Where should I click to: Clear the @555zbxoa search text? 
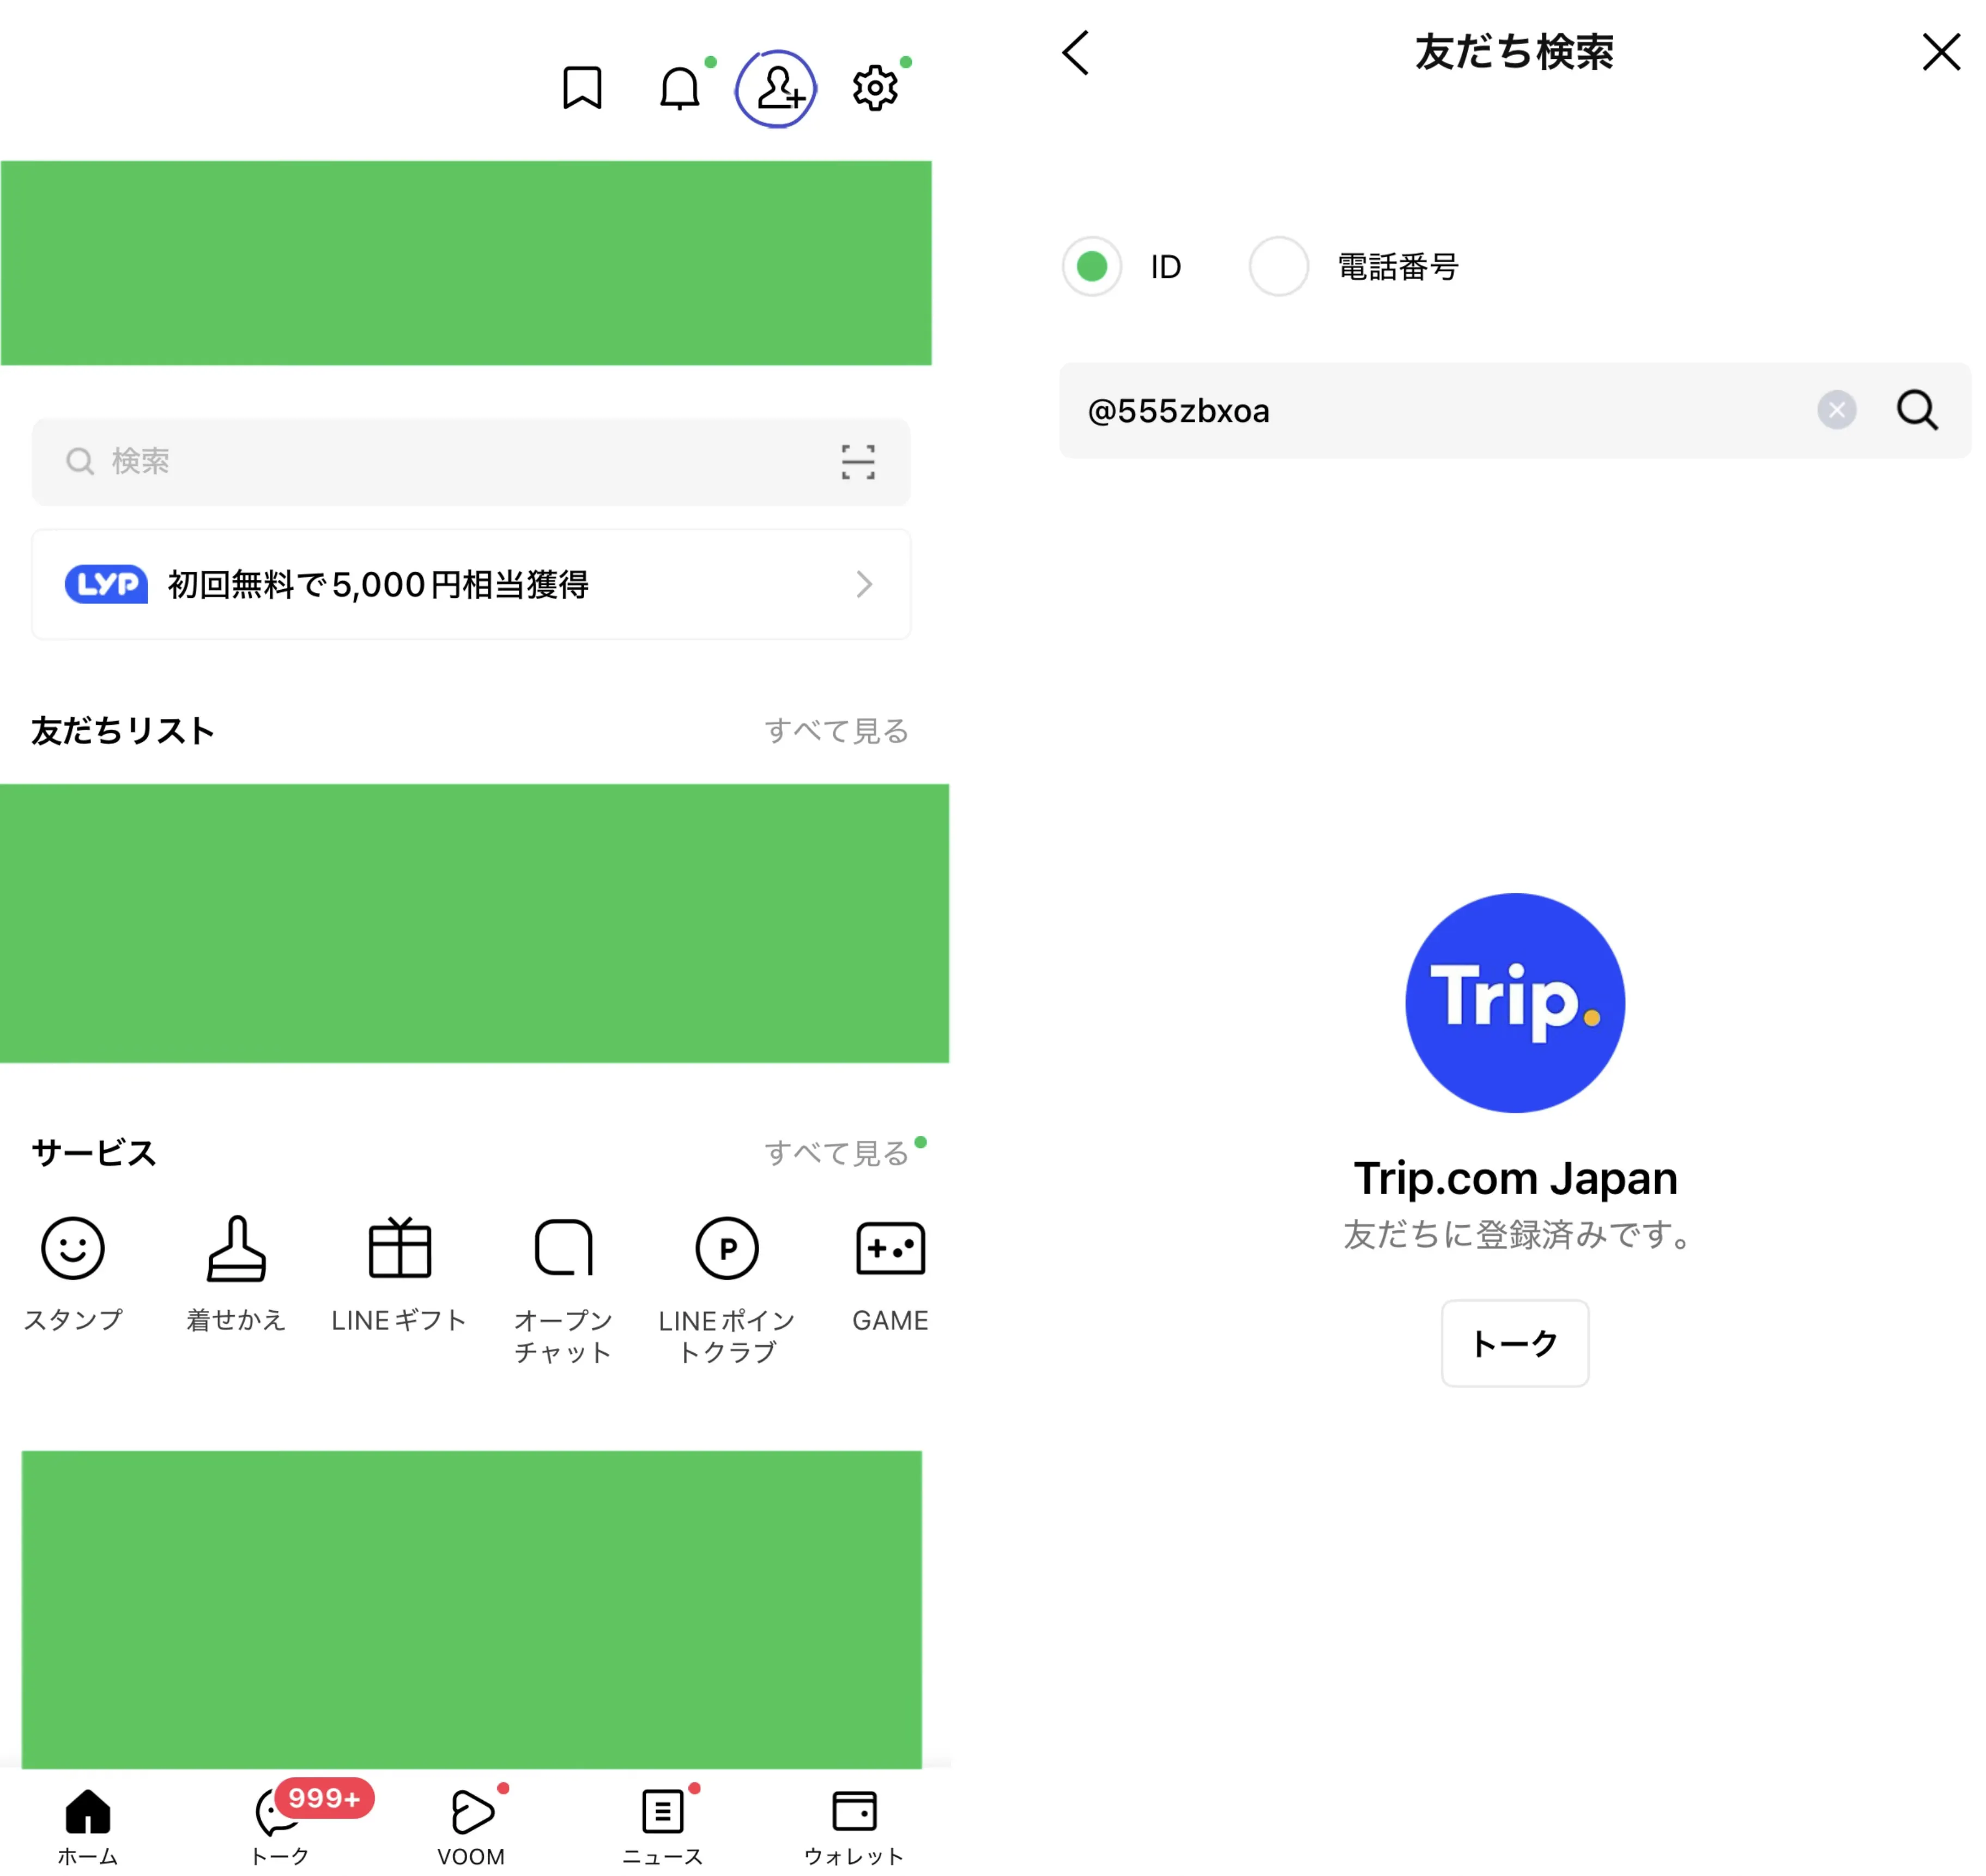coord(1836,410)
